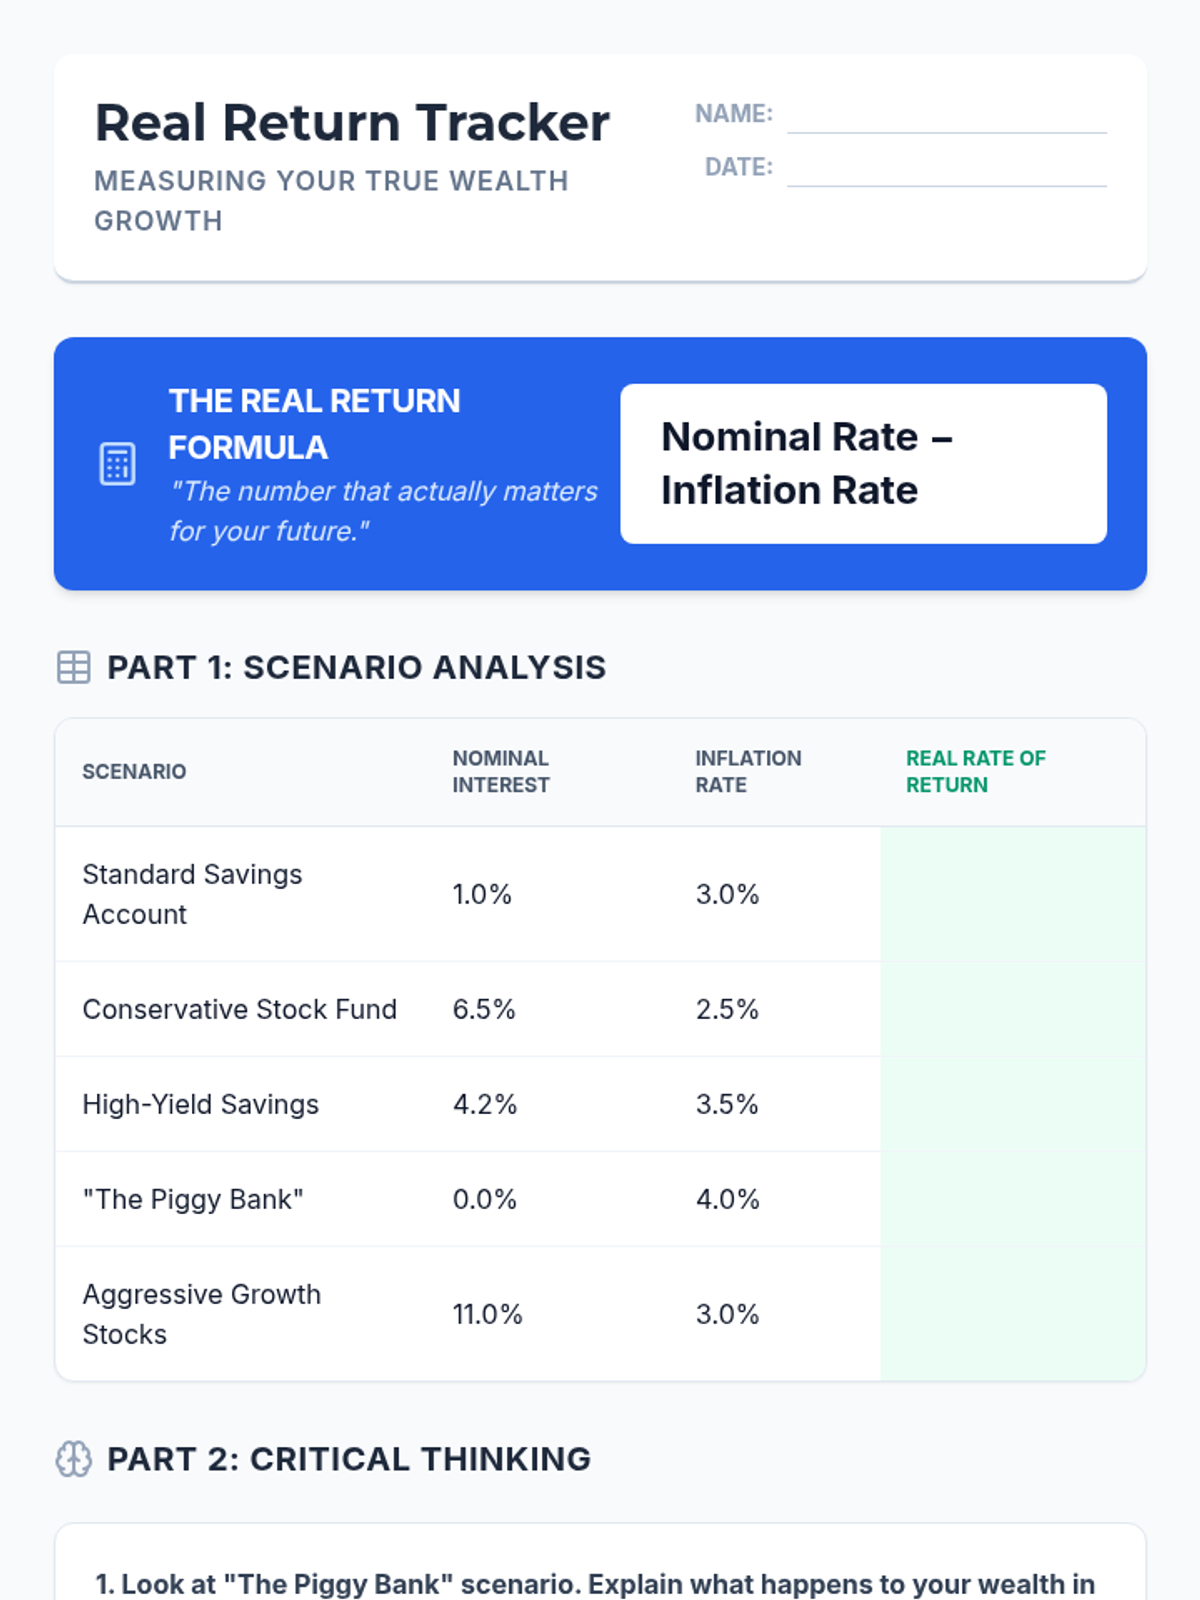Click the Nominal Interest column header
This screenshot has height=1600, width=1200.
click(500, 771)
